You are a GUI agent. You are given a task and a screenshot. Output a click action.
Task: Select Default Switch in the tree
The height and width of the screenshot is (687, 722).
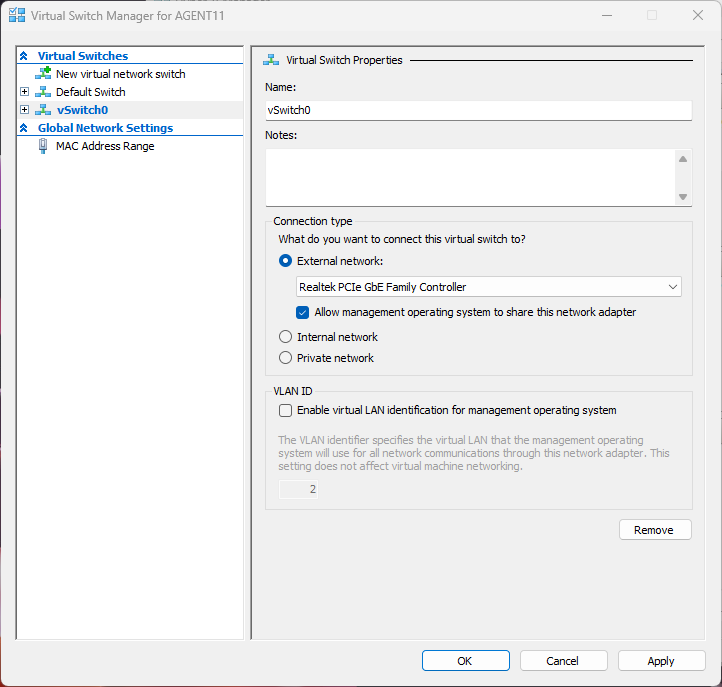pos(91,92)
